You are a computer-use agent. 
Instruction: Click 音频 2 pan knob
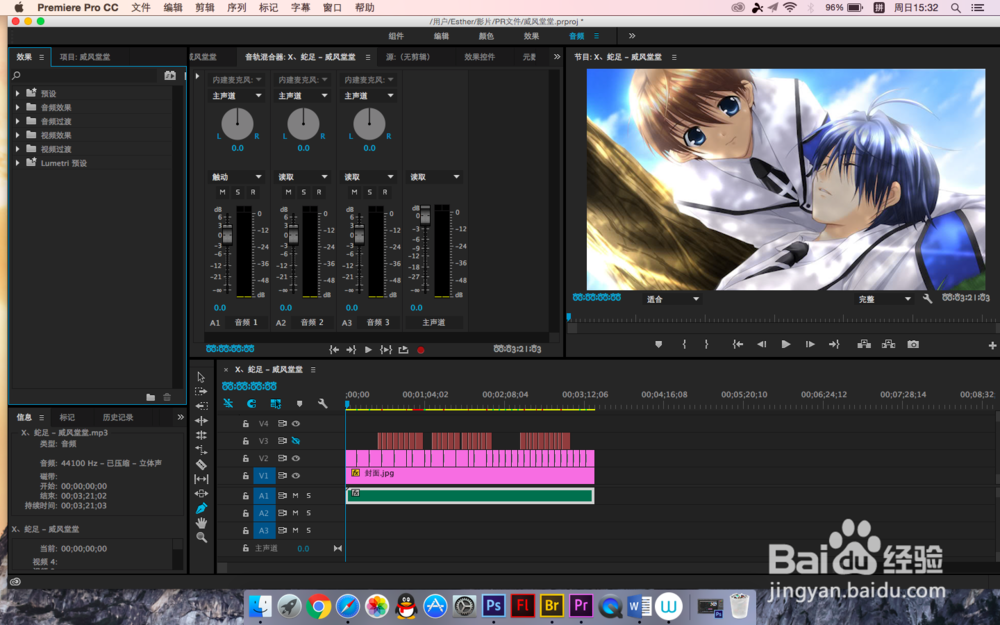pos(303,124)
